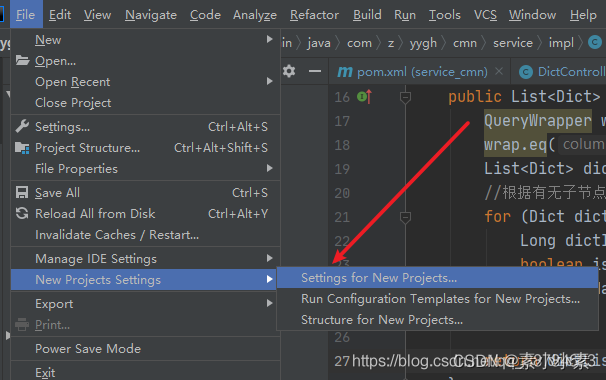The width and height of the screenshot is (606, 380).
Task: Open the Code menu
Action: [x=205, y=15]
